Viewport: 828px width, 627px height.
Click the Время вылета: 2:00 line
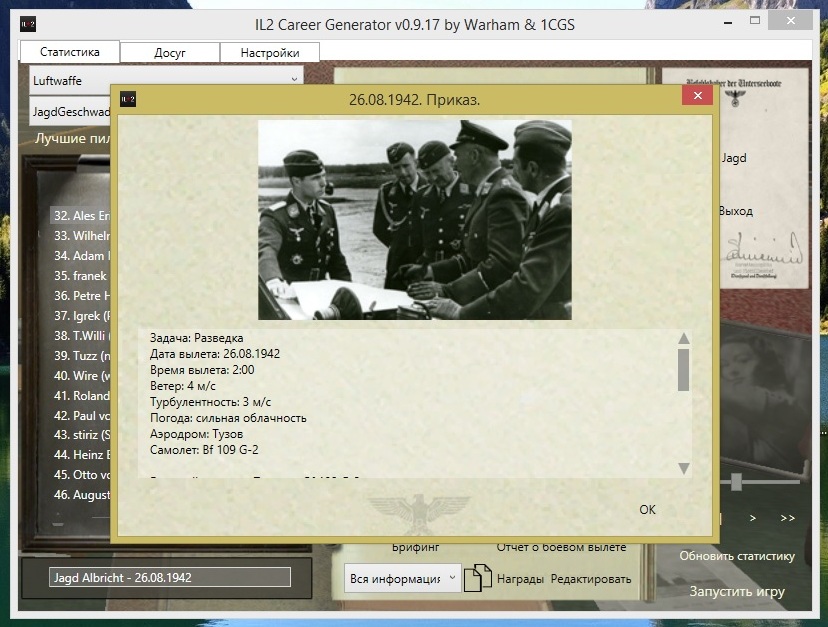202,370
